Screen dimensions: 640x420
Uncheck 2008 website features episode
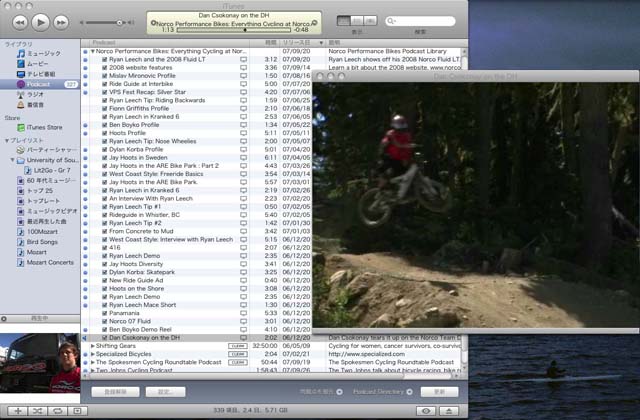tap(105, 68)
